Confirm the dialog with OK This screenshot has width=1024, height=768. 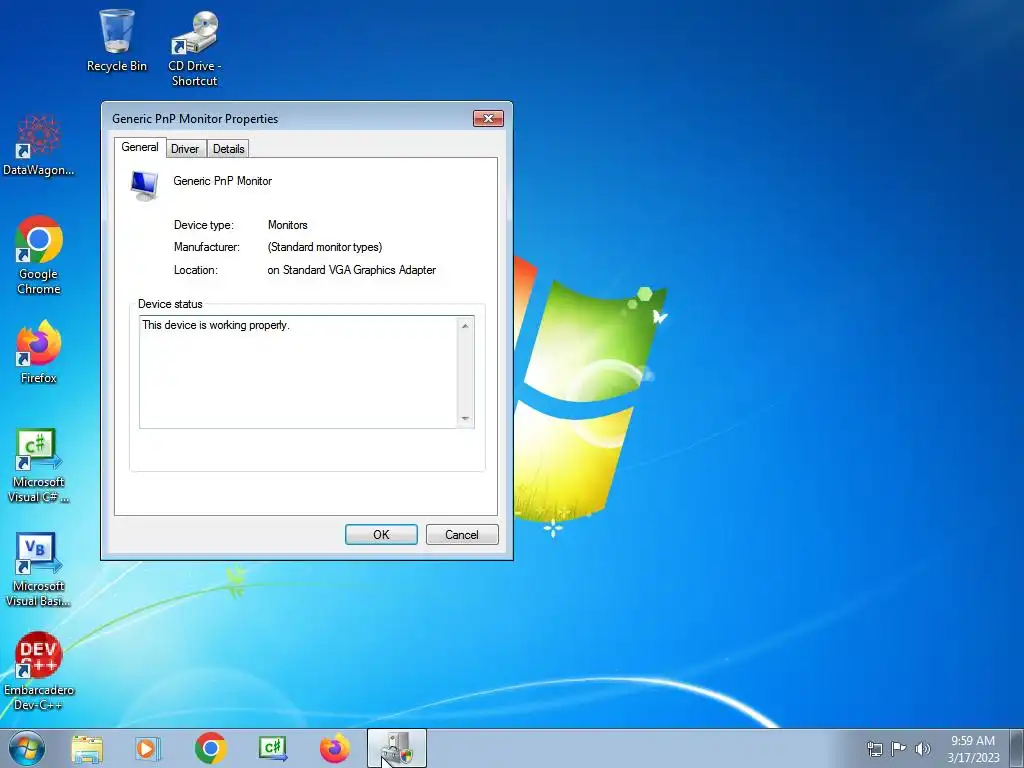(x=381, y=535)
